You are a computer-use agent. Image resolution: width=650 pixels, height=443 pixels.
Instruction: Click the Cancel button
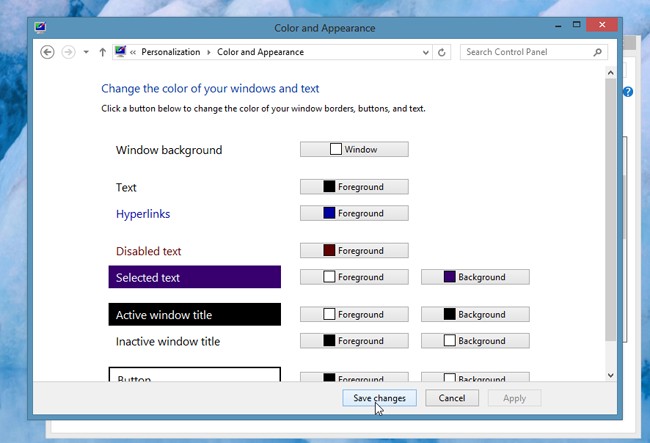tap(452, 398)
